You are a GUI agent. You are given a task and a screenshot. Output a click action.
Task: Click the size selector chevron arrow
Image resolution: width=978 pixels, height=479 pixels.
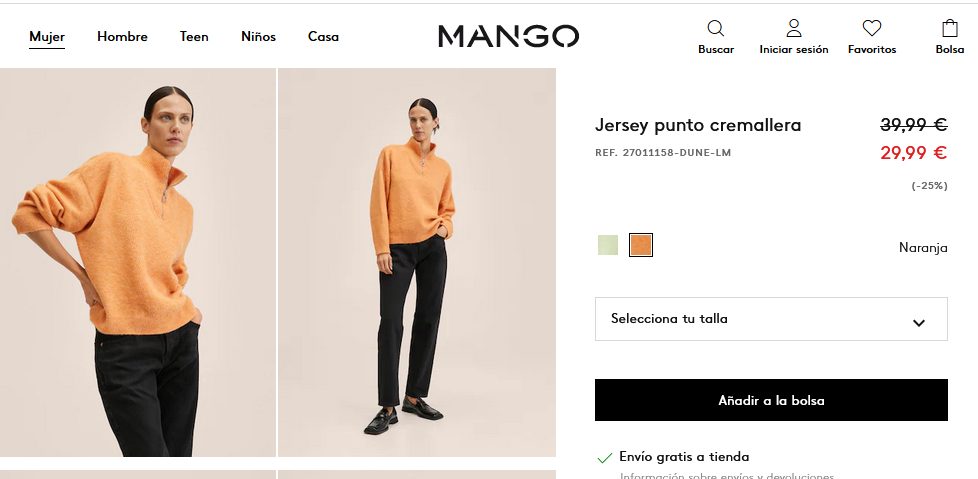point(918,322)
